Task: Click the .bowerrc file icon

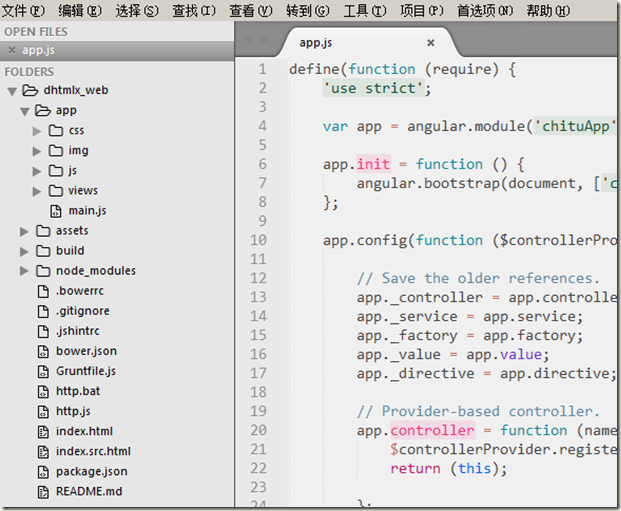Action: click(43, 292)
